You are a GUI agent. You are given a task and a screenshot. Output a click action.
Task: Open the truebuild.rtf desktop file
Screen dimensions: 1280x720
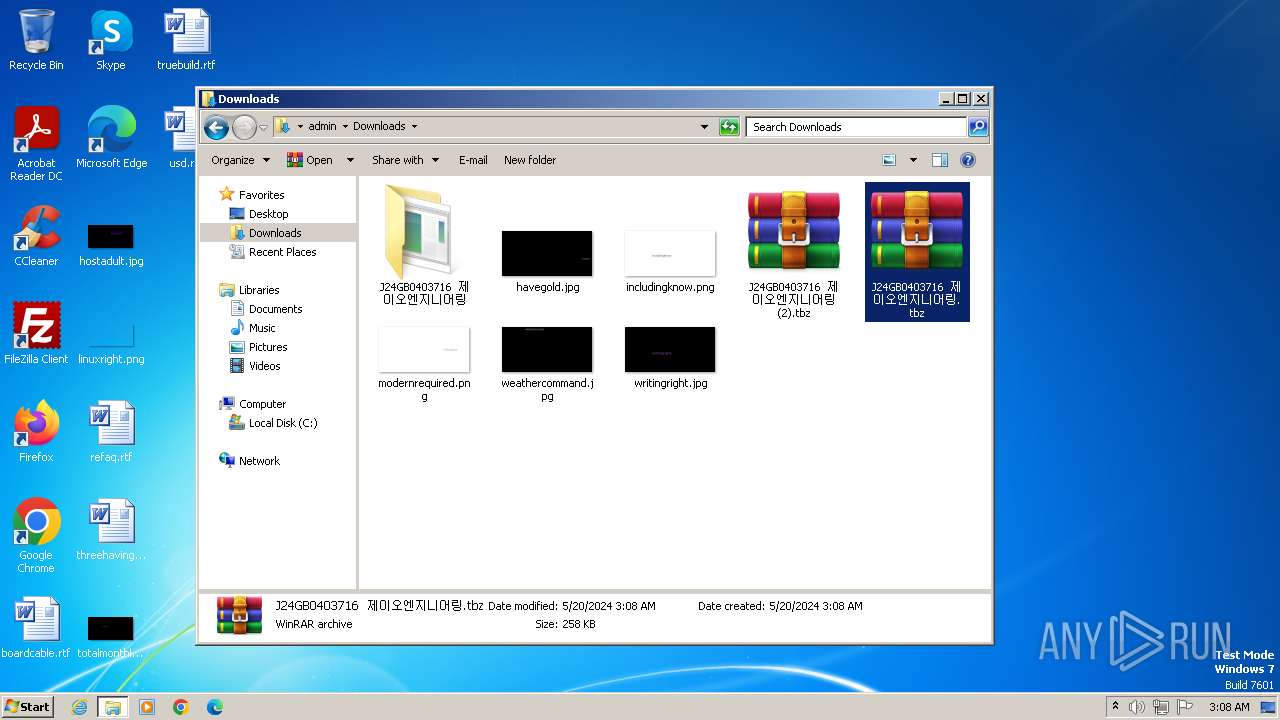point(186,40)
